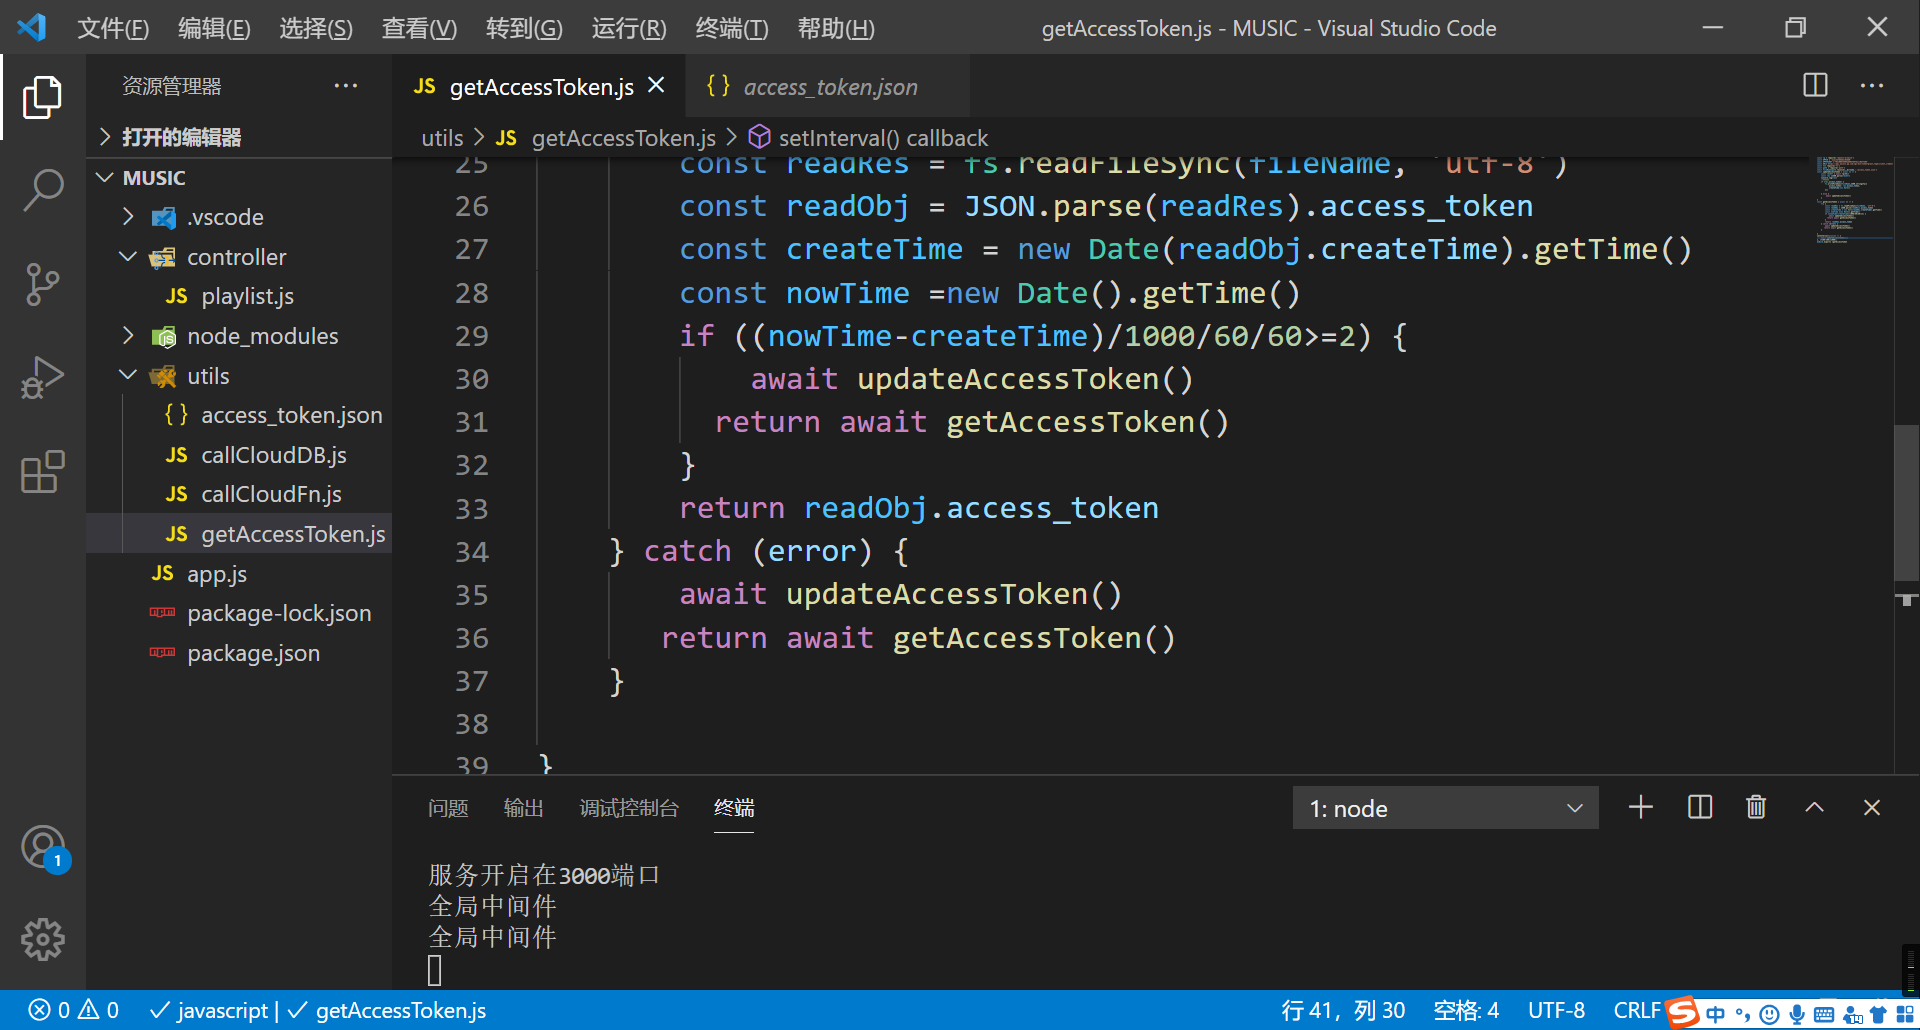
Task: Maximize the panel with up chevron
Action: (1814, 808)
